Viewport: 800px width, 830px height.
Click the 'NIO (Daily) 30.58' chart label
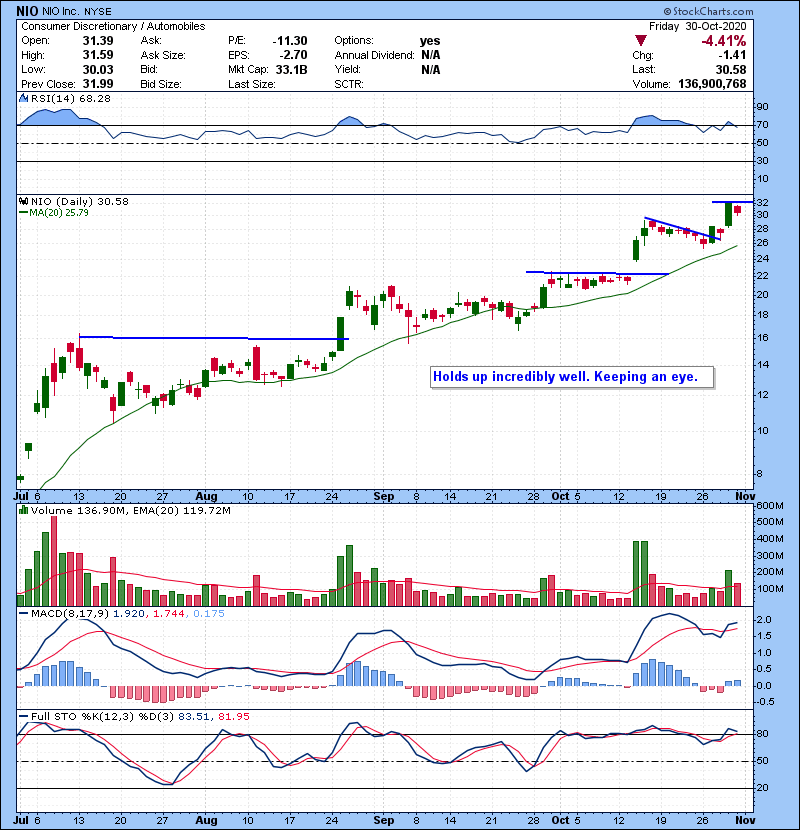(79, 201)
